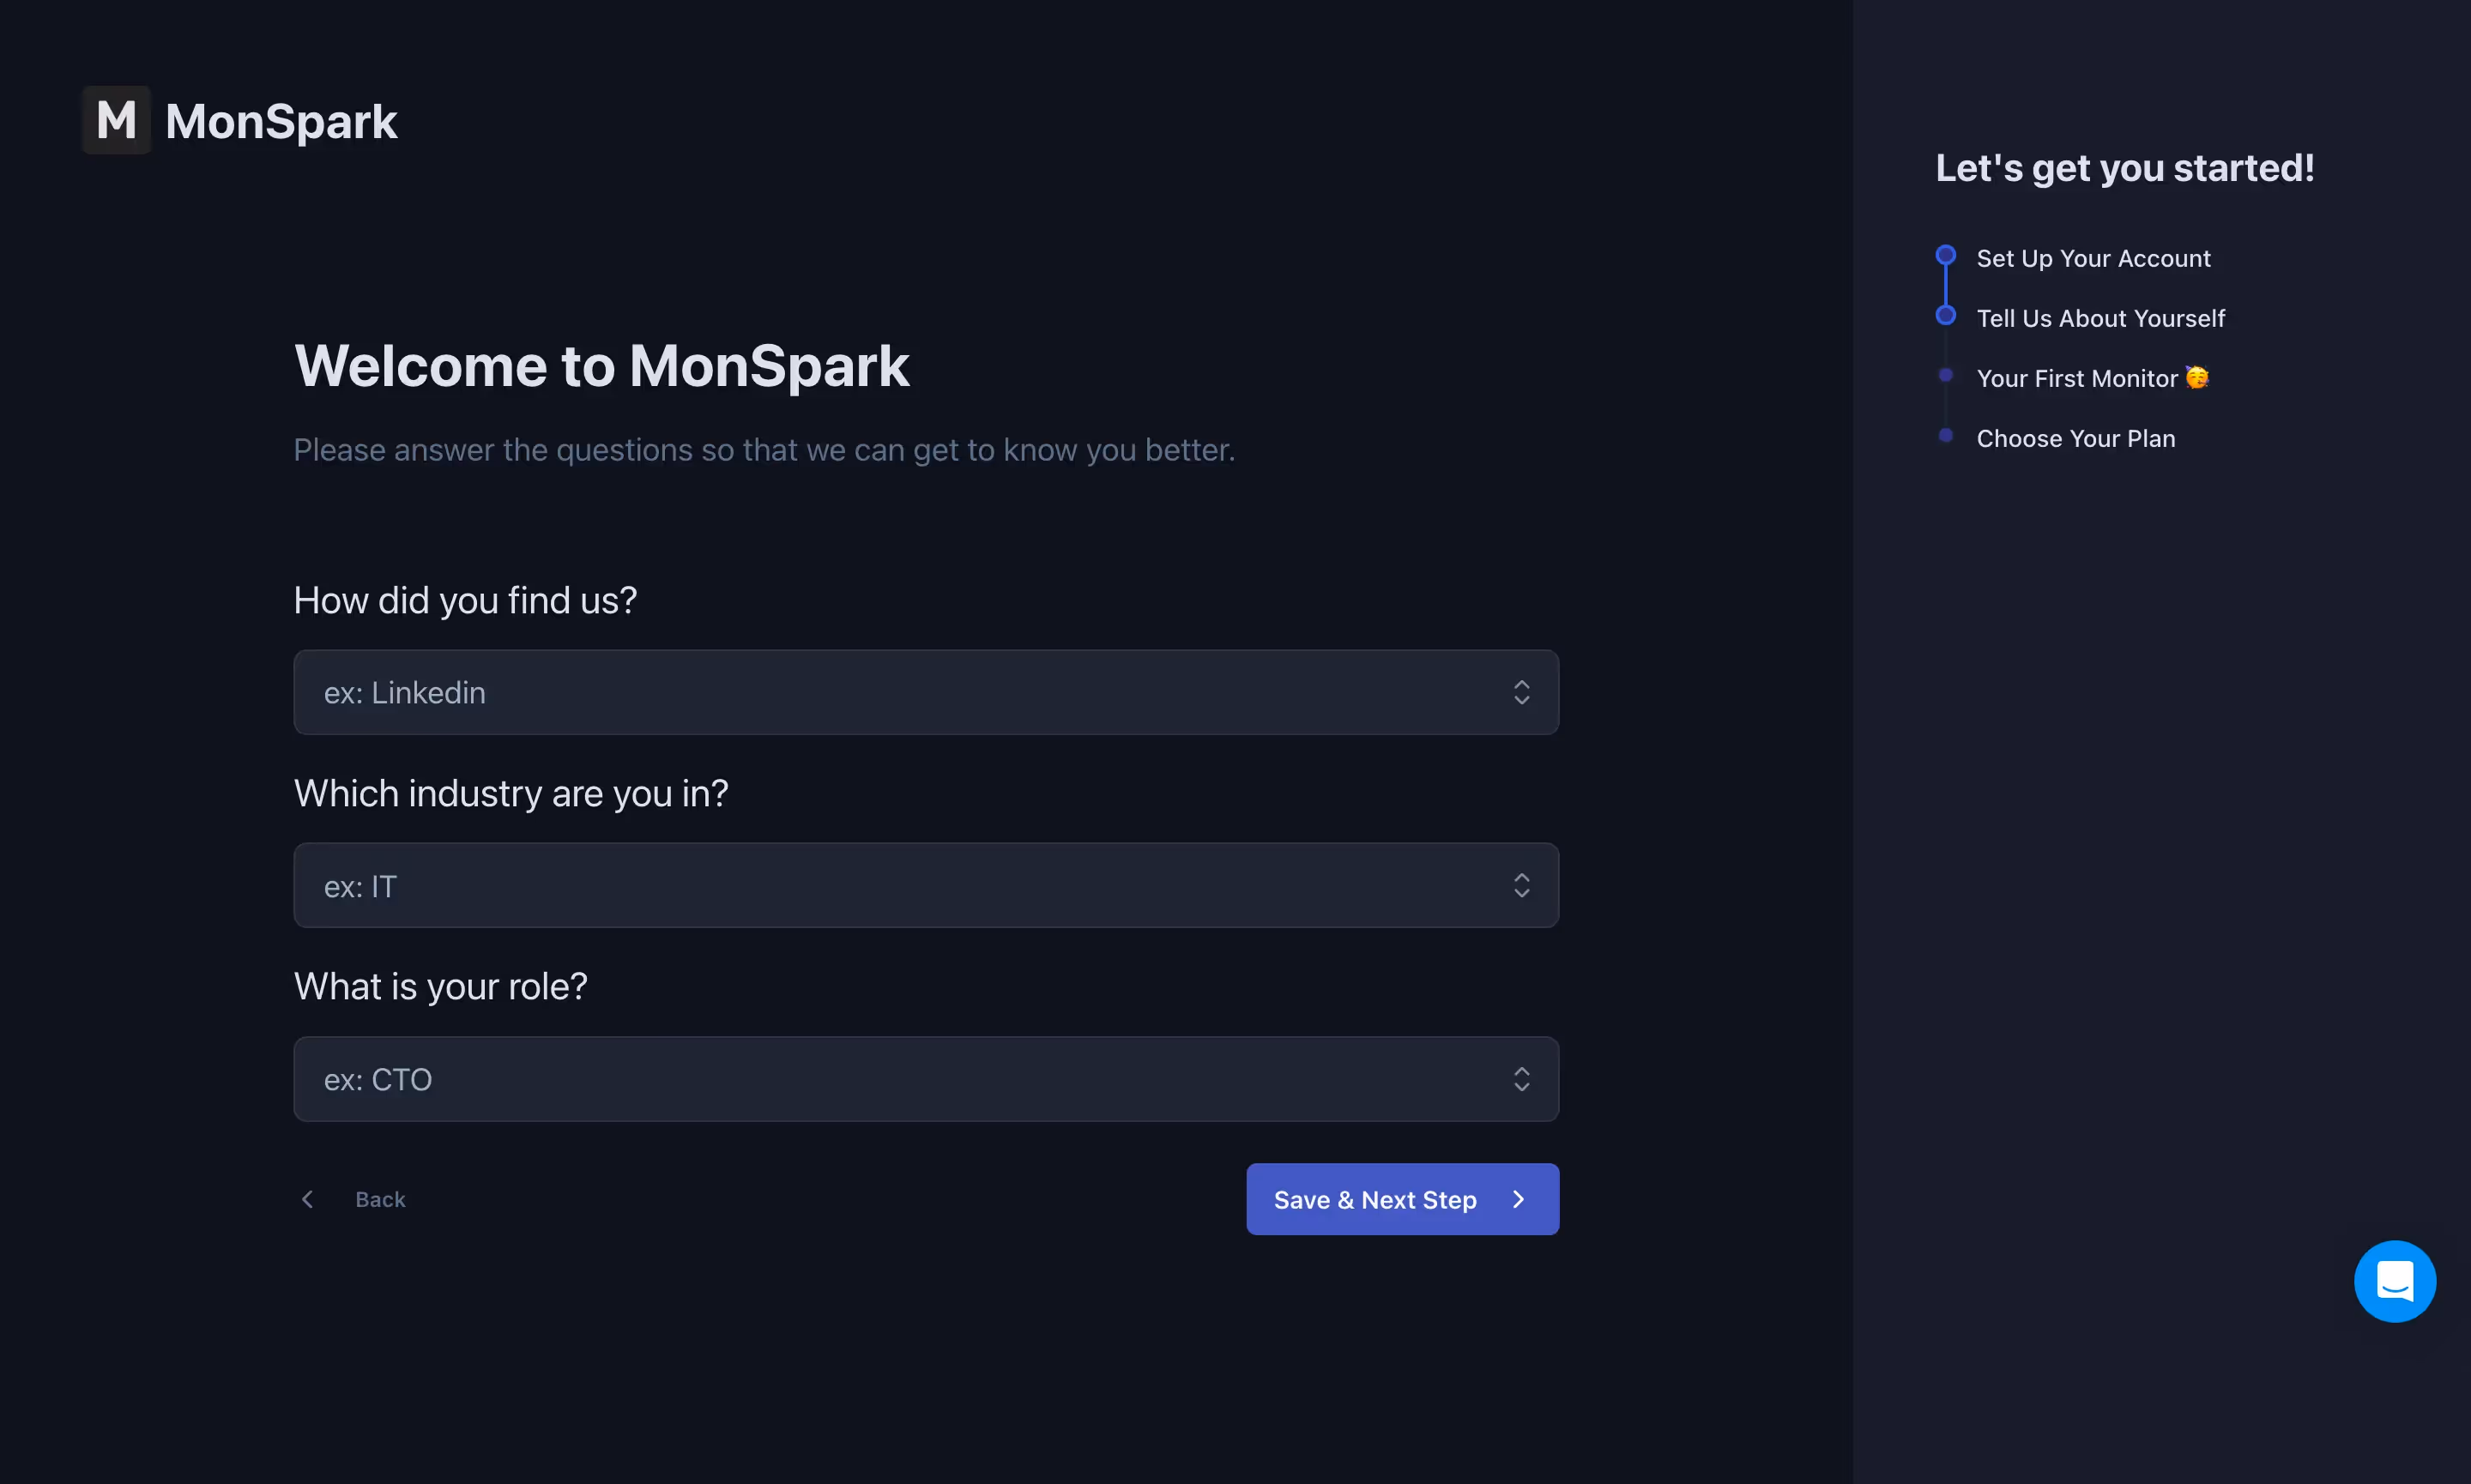Open the "How did you find us?" dropdown

[925, 692]
